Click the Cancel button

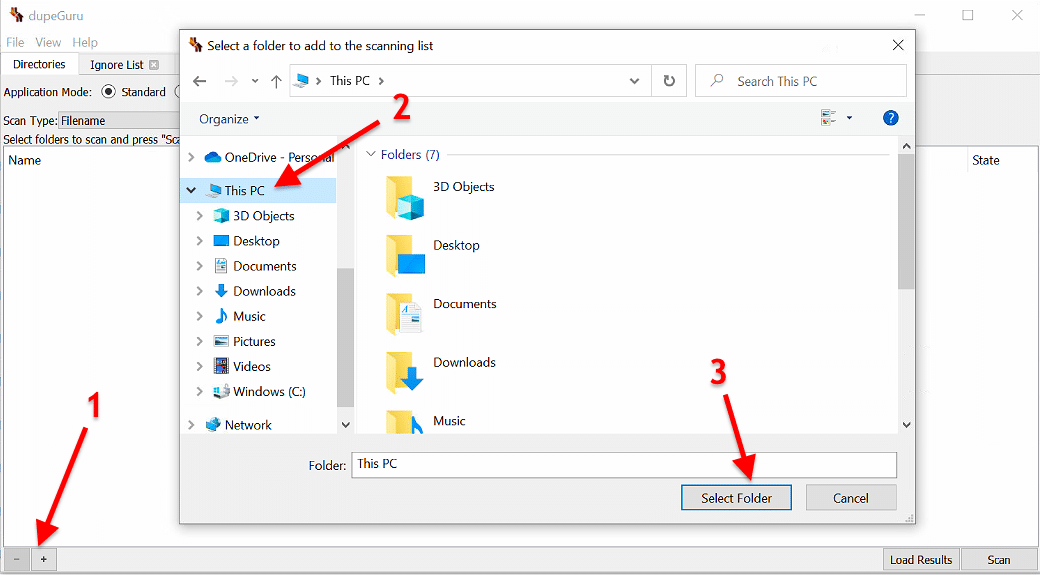(851, 497)
